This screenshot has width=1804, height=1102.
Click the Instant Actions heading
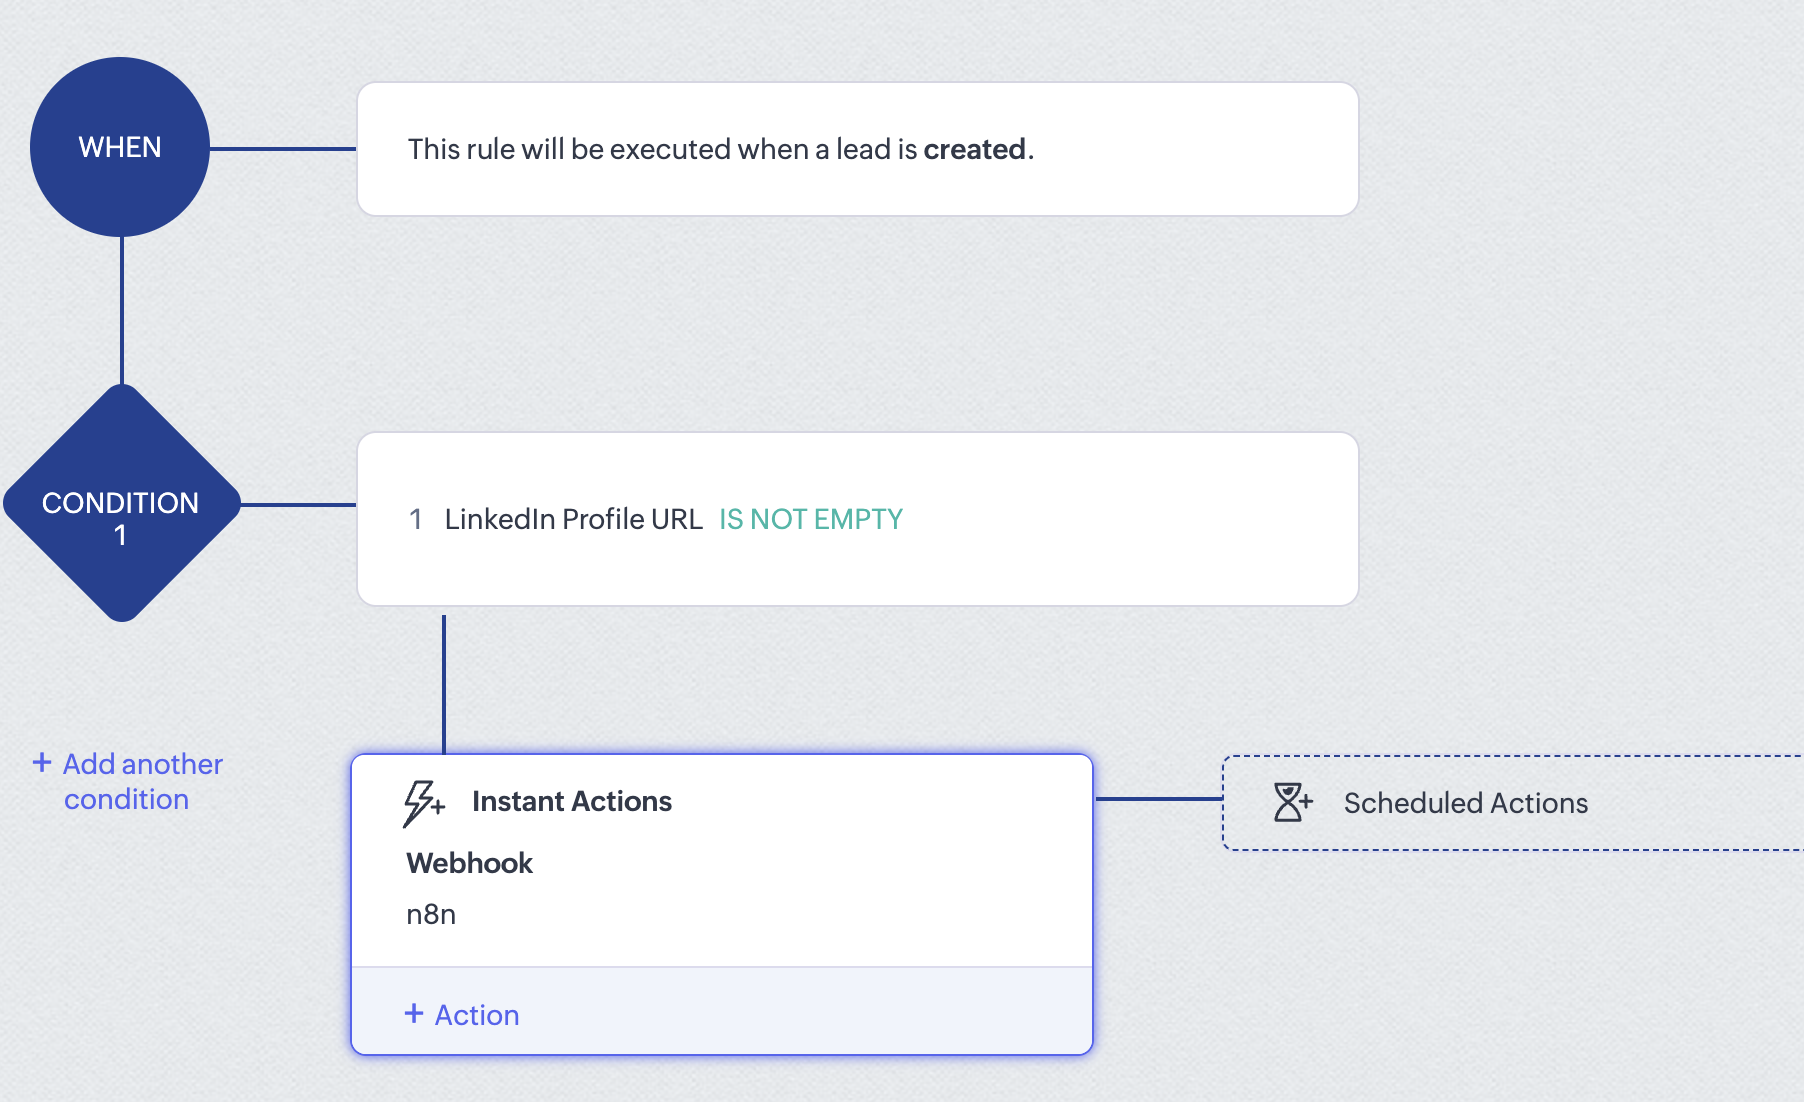coord(571,801)
